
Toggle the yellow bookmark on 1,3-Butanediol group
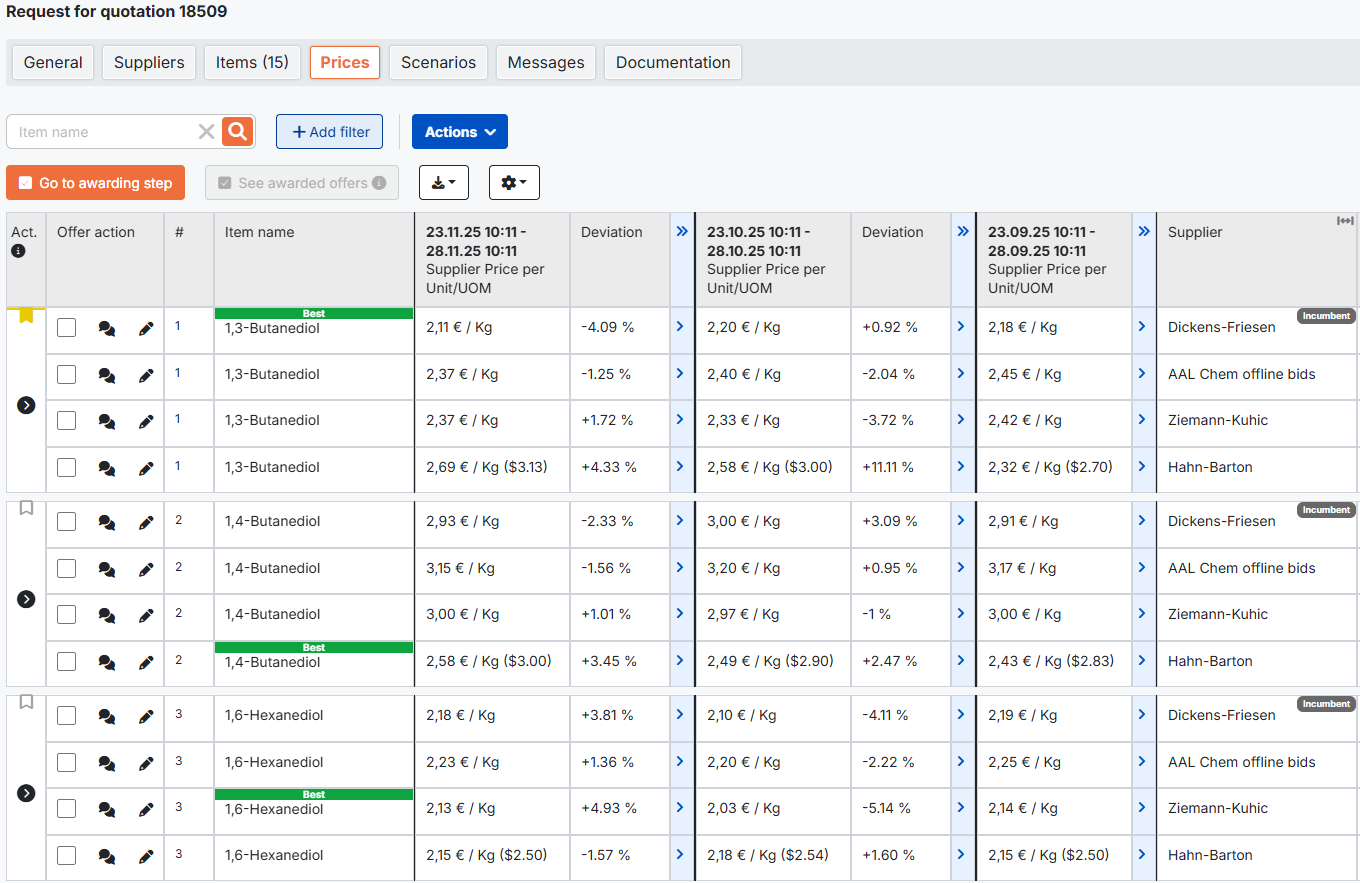point(26,315)
